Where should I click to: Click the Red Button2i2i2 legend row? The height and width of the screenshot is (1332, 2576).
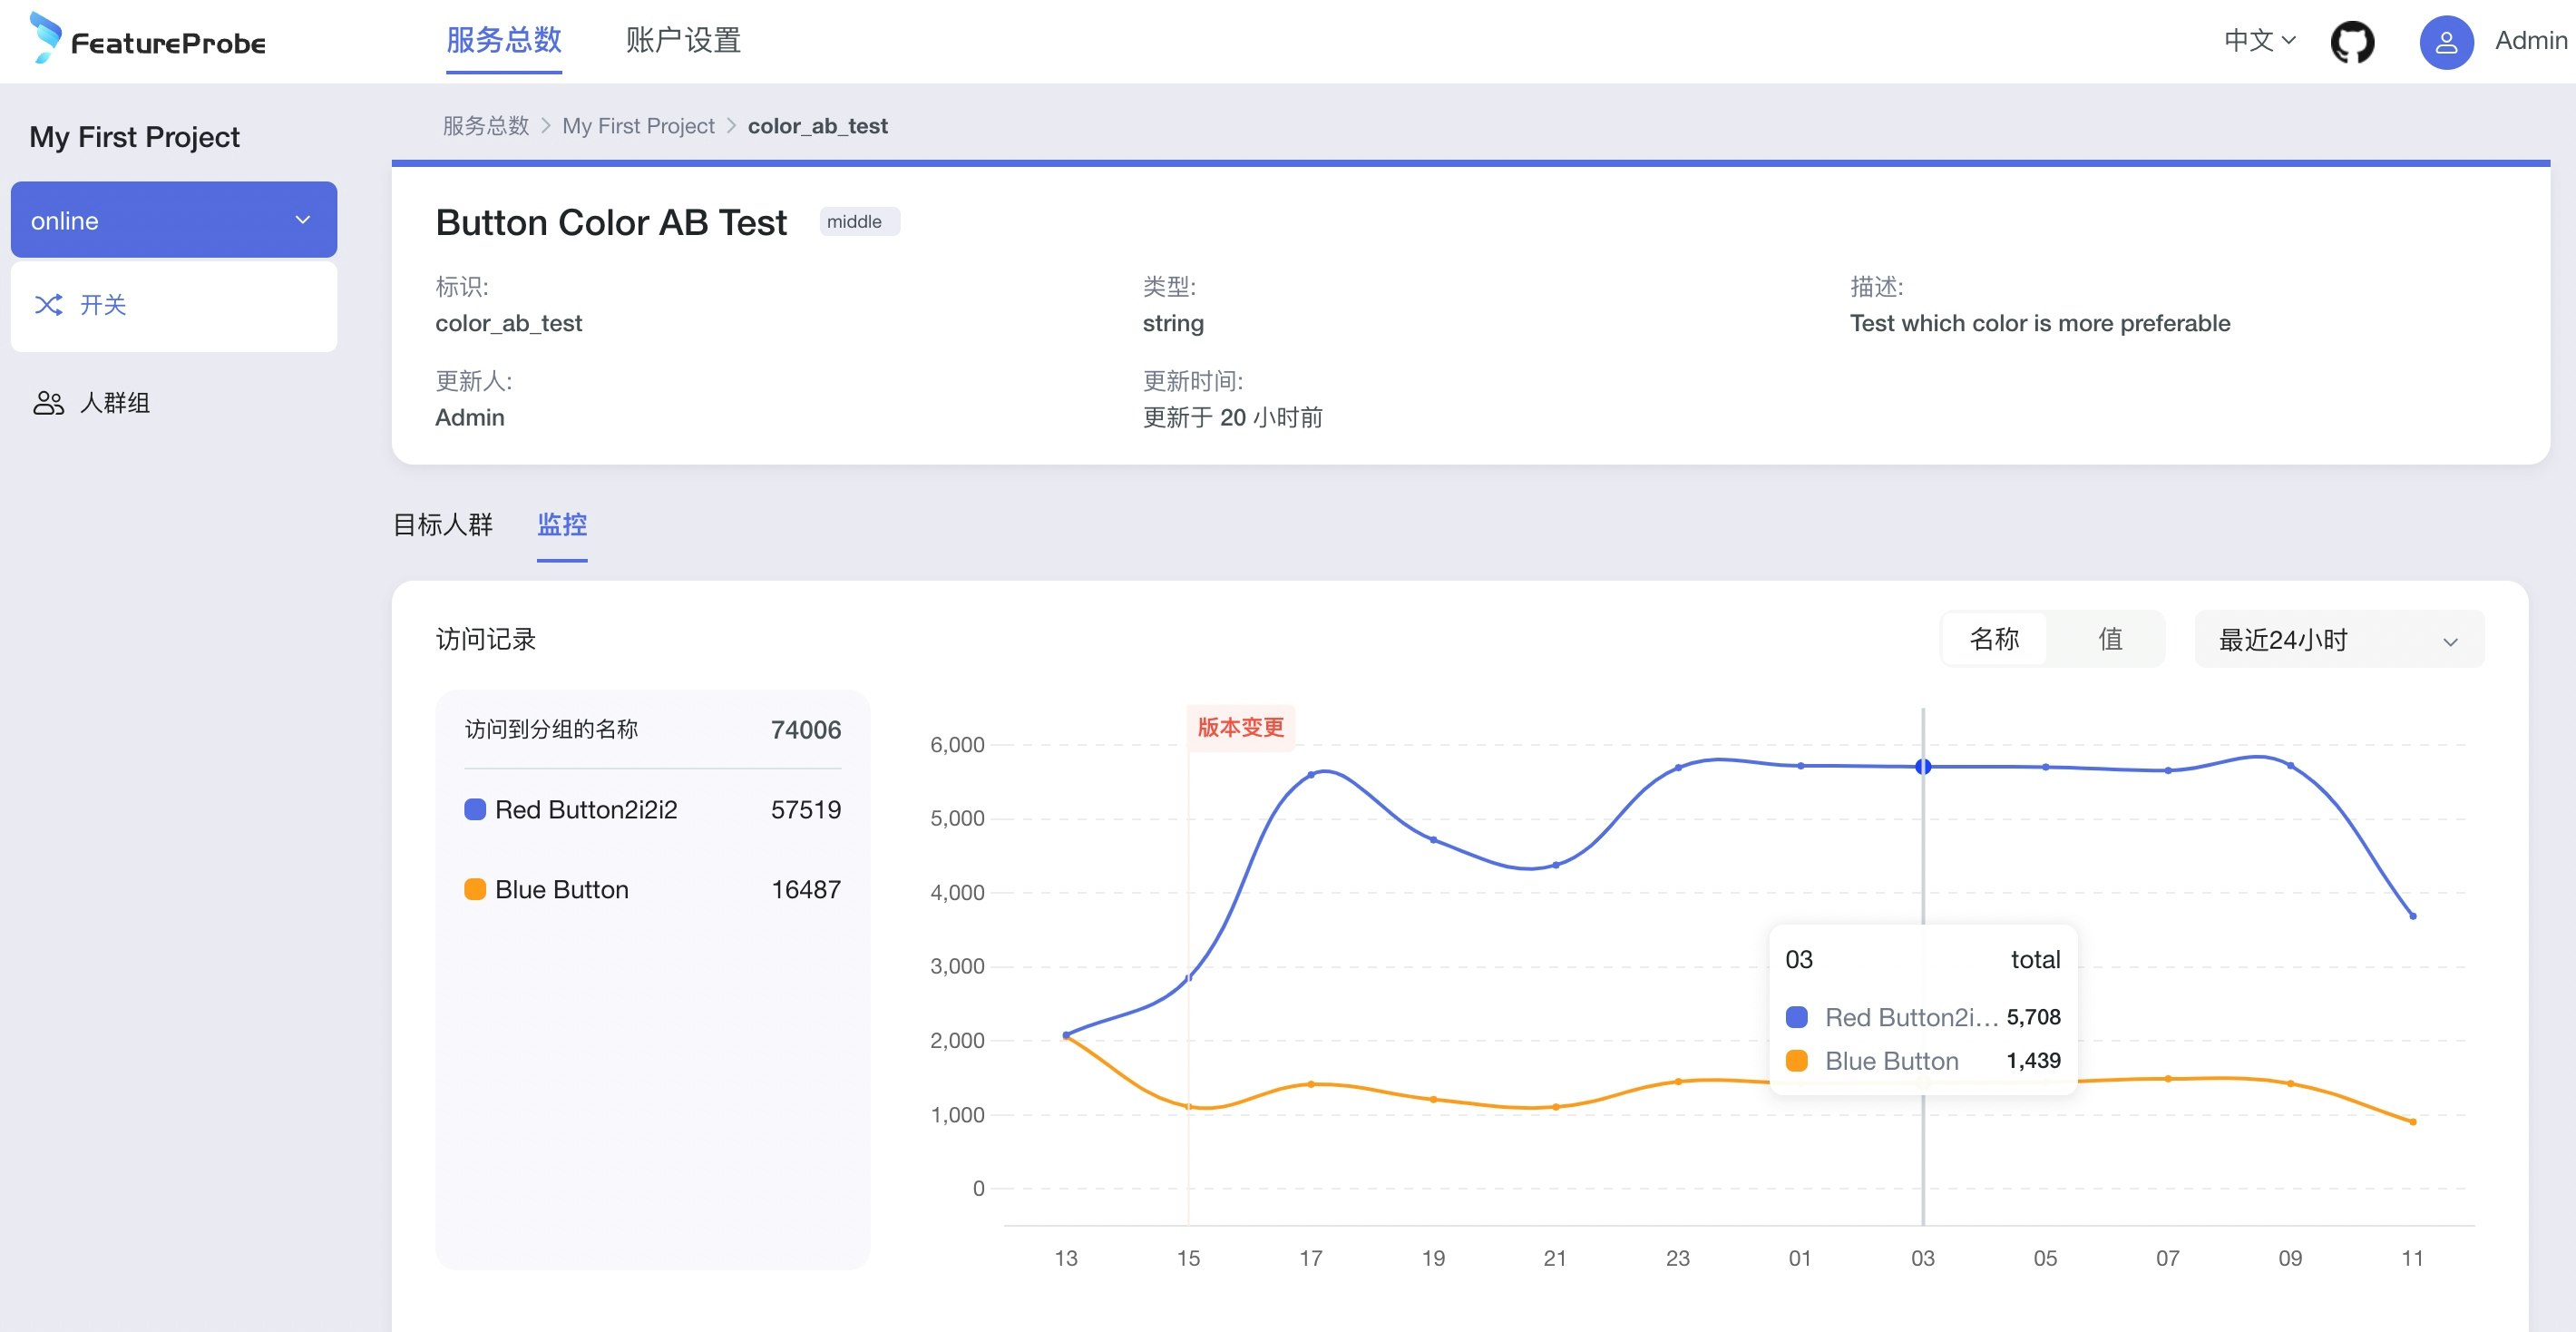point(653,810)
